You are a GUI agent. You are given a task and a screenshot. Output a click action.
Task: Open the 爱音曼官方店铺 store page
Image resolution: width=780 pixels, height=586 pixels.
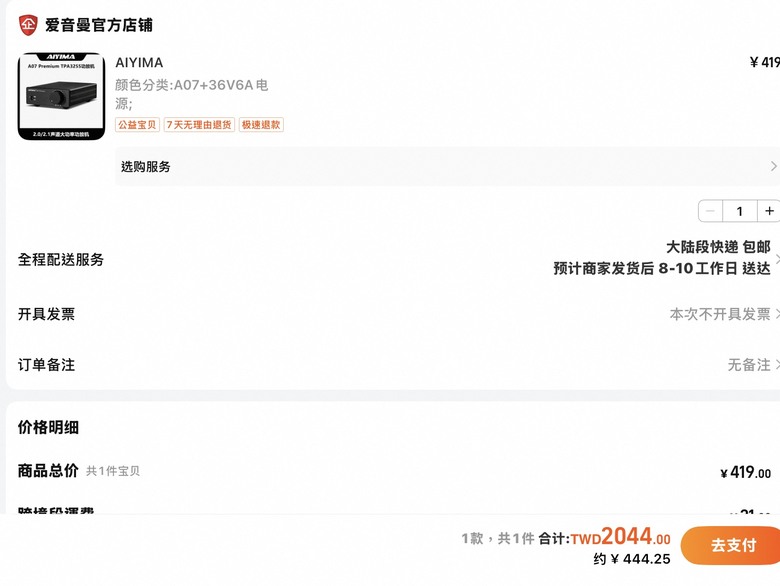click(x=98, y=25)
